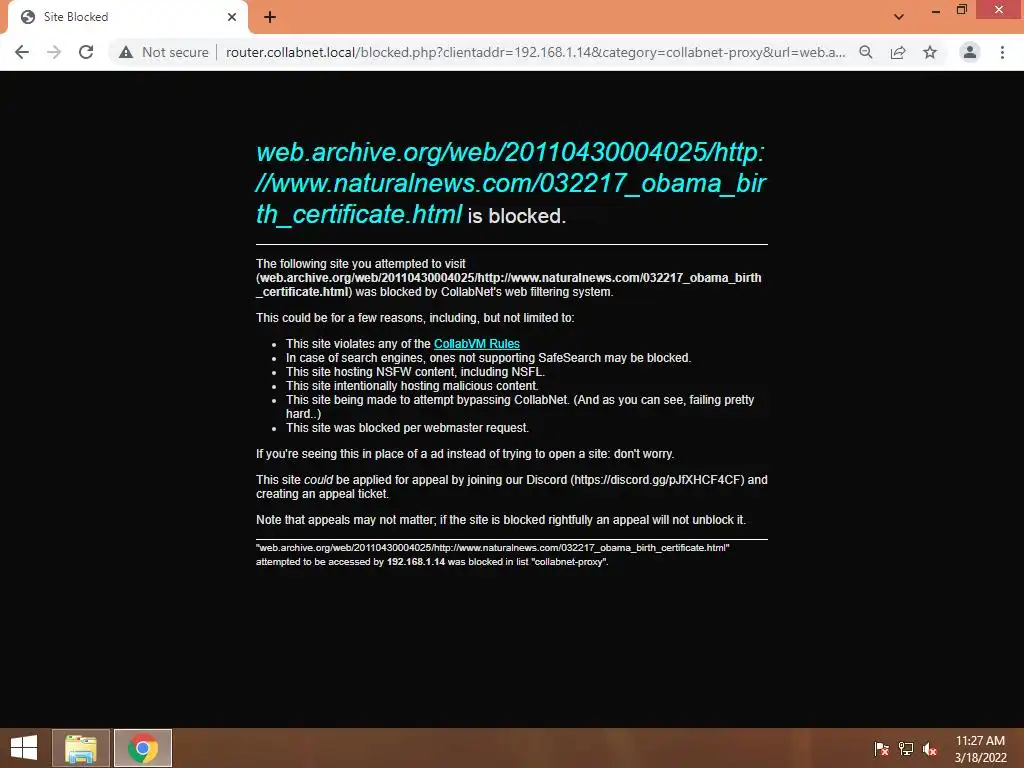The image size is (1024, 768).
Task: Click the "is blocked." heading text
Action: coord(517,216)
